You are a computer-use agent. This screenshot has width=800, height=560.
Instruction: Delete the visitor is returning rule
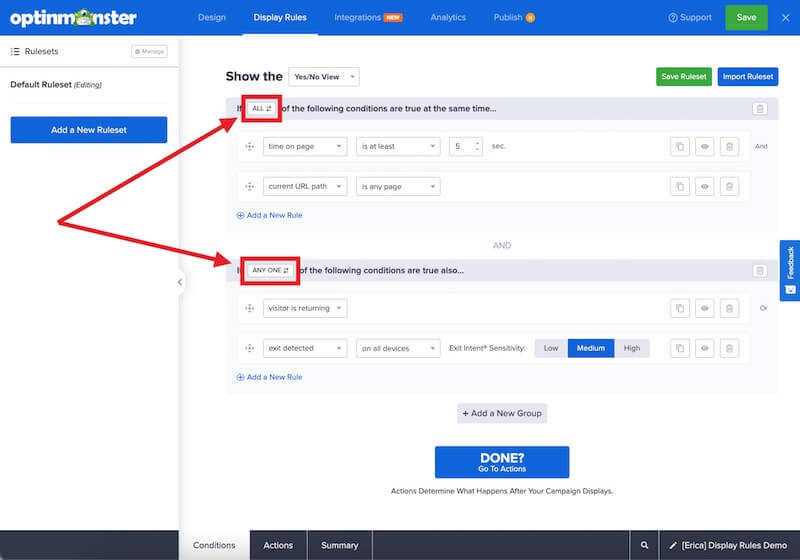point(730,309)
